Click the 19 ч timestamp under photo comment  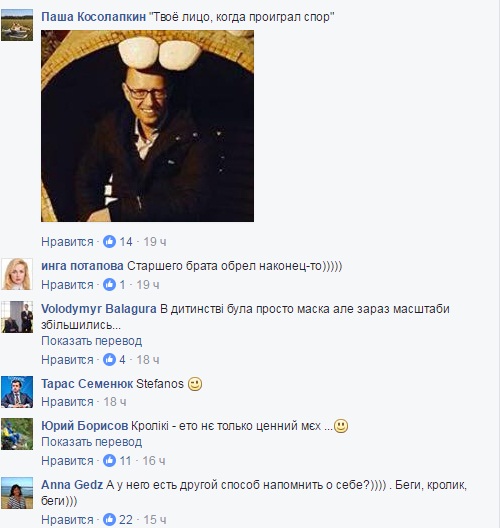pos(155,242)
